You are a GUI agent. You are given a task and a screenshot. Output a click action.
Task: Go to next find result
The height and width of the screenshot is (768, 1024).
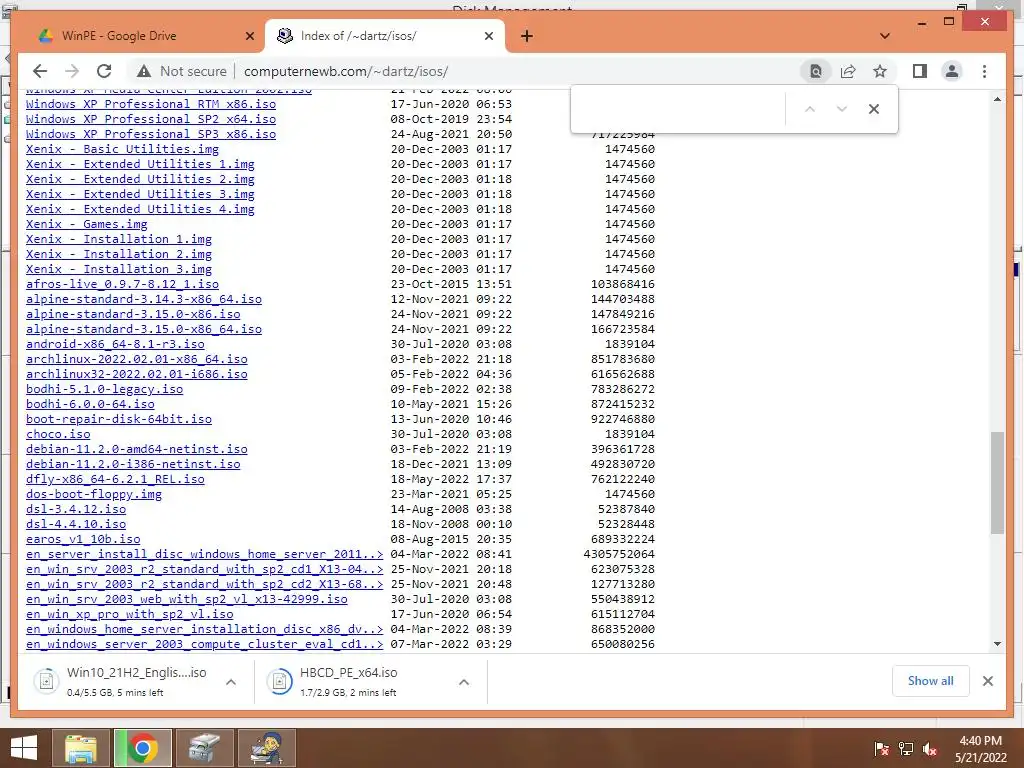tap(842, 109)
